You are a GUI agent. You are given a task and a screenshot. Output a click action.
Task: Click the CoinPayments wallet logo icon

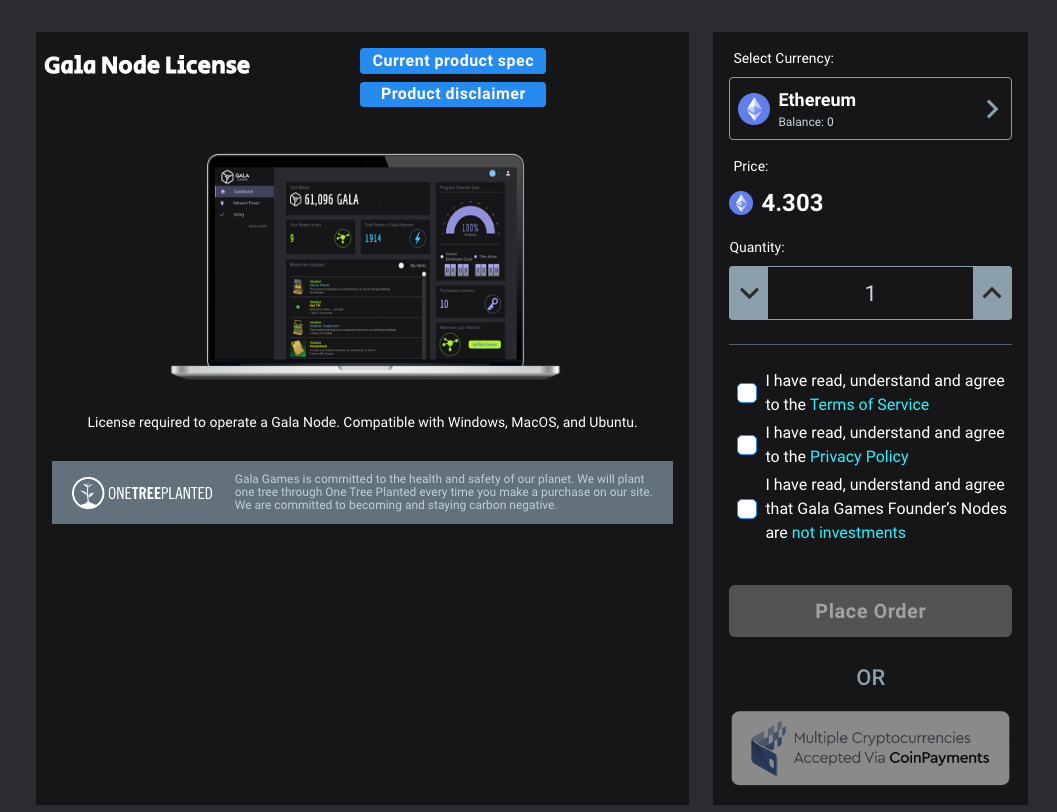point(768,748)
